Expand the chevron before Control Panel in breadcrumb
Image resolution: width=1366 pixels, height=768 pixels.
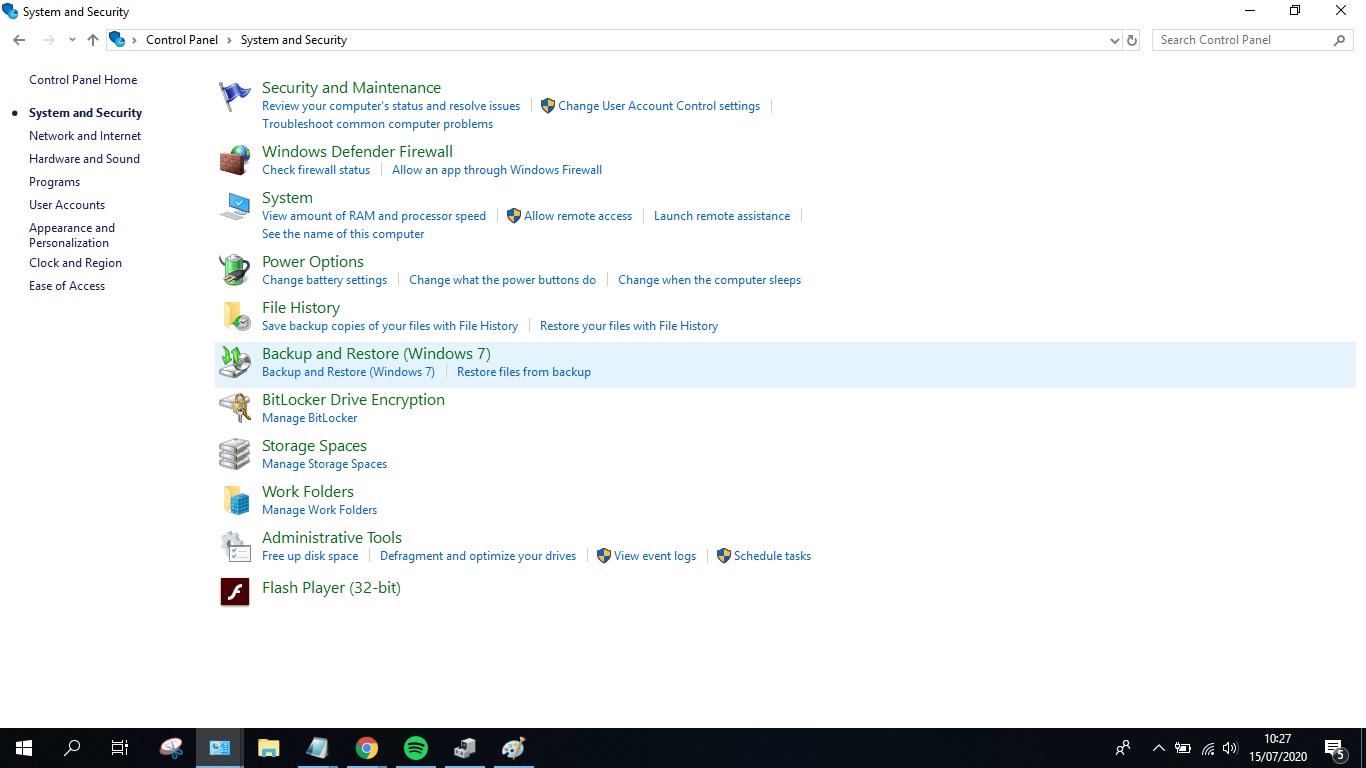(135, 40)
